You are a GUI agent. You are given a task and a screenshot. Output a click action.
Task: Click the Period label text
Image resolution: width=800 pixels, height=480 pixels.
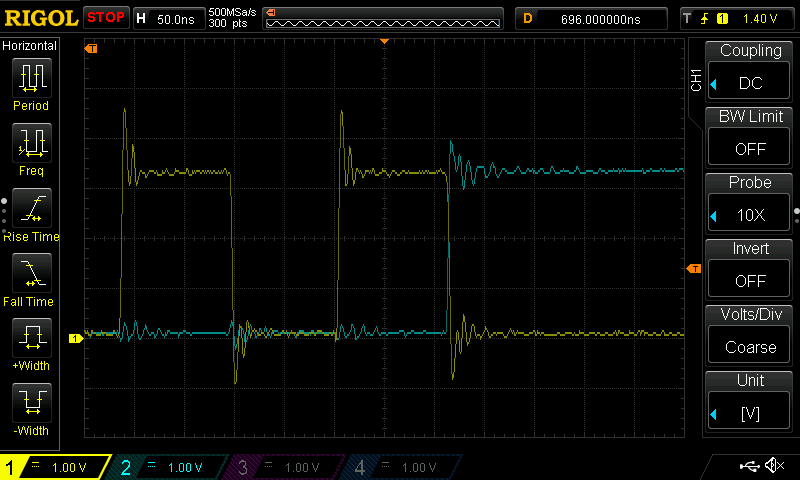point(31,106)
